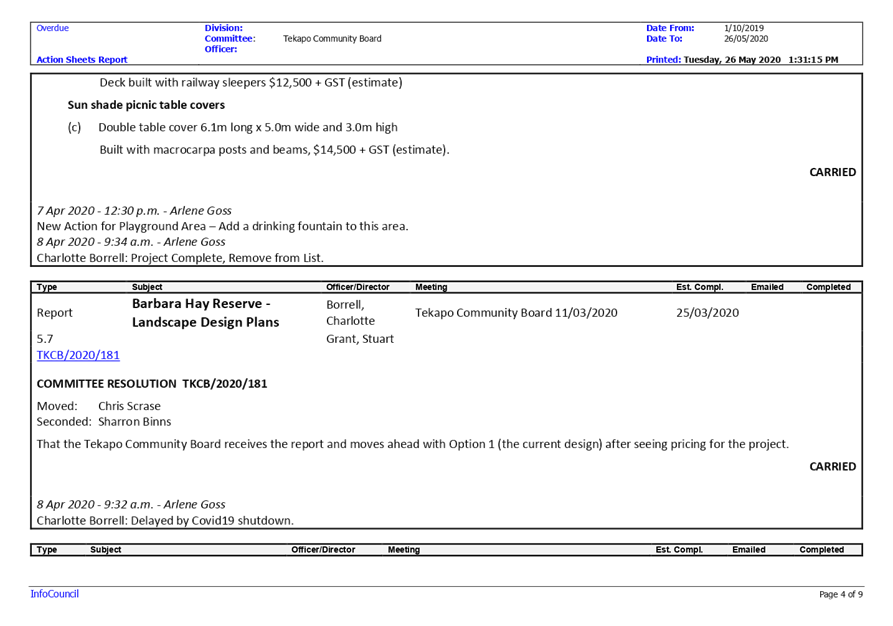
Task: Click the Page 4 of 9 indicator
Action: [841, 594]
